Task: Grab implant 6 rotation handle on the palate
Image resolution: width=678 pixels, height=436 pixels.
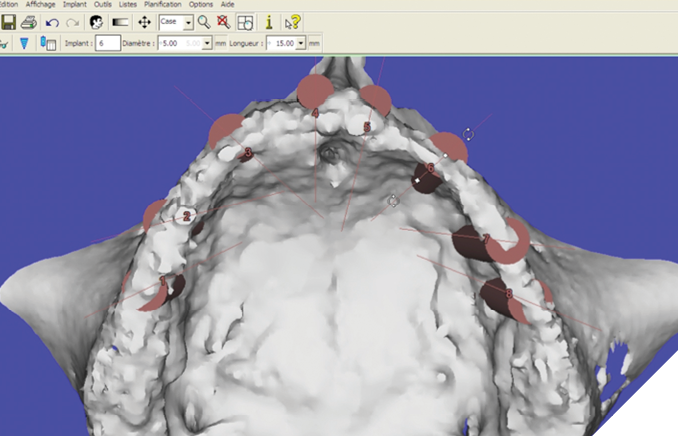Action: [393, 201]
